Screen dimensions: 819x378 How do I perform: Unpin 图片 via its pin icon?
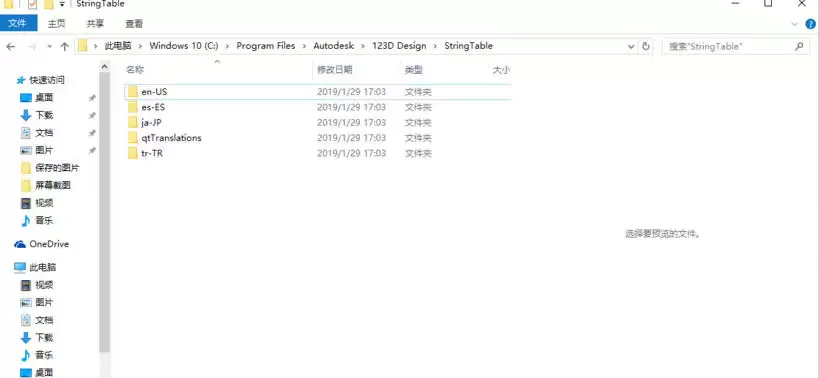coord(92,150)
